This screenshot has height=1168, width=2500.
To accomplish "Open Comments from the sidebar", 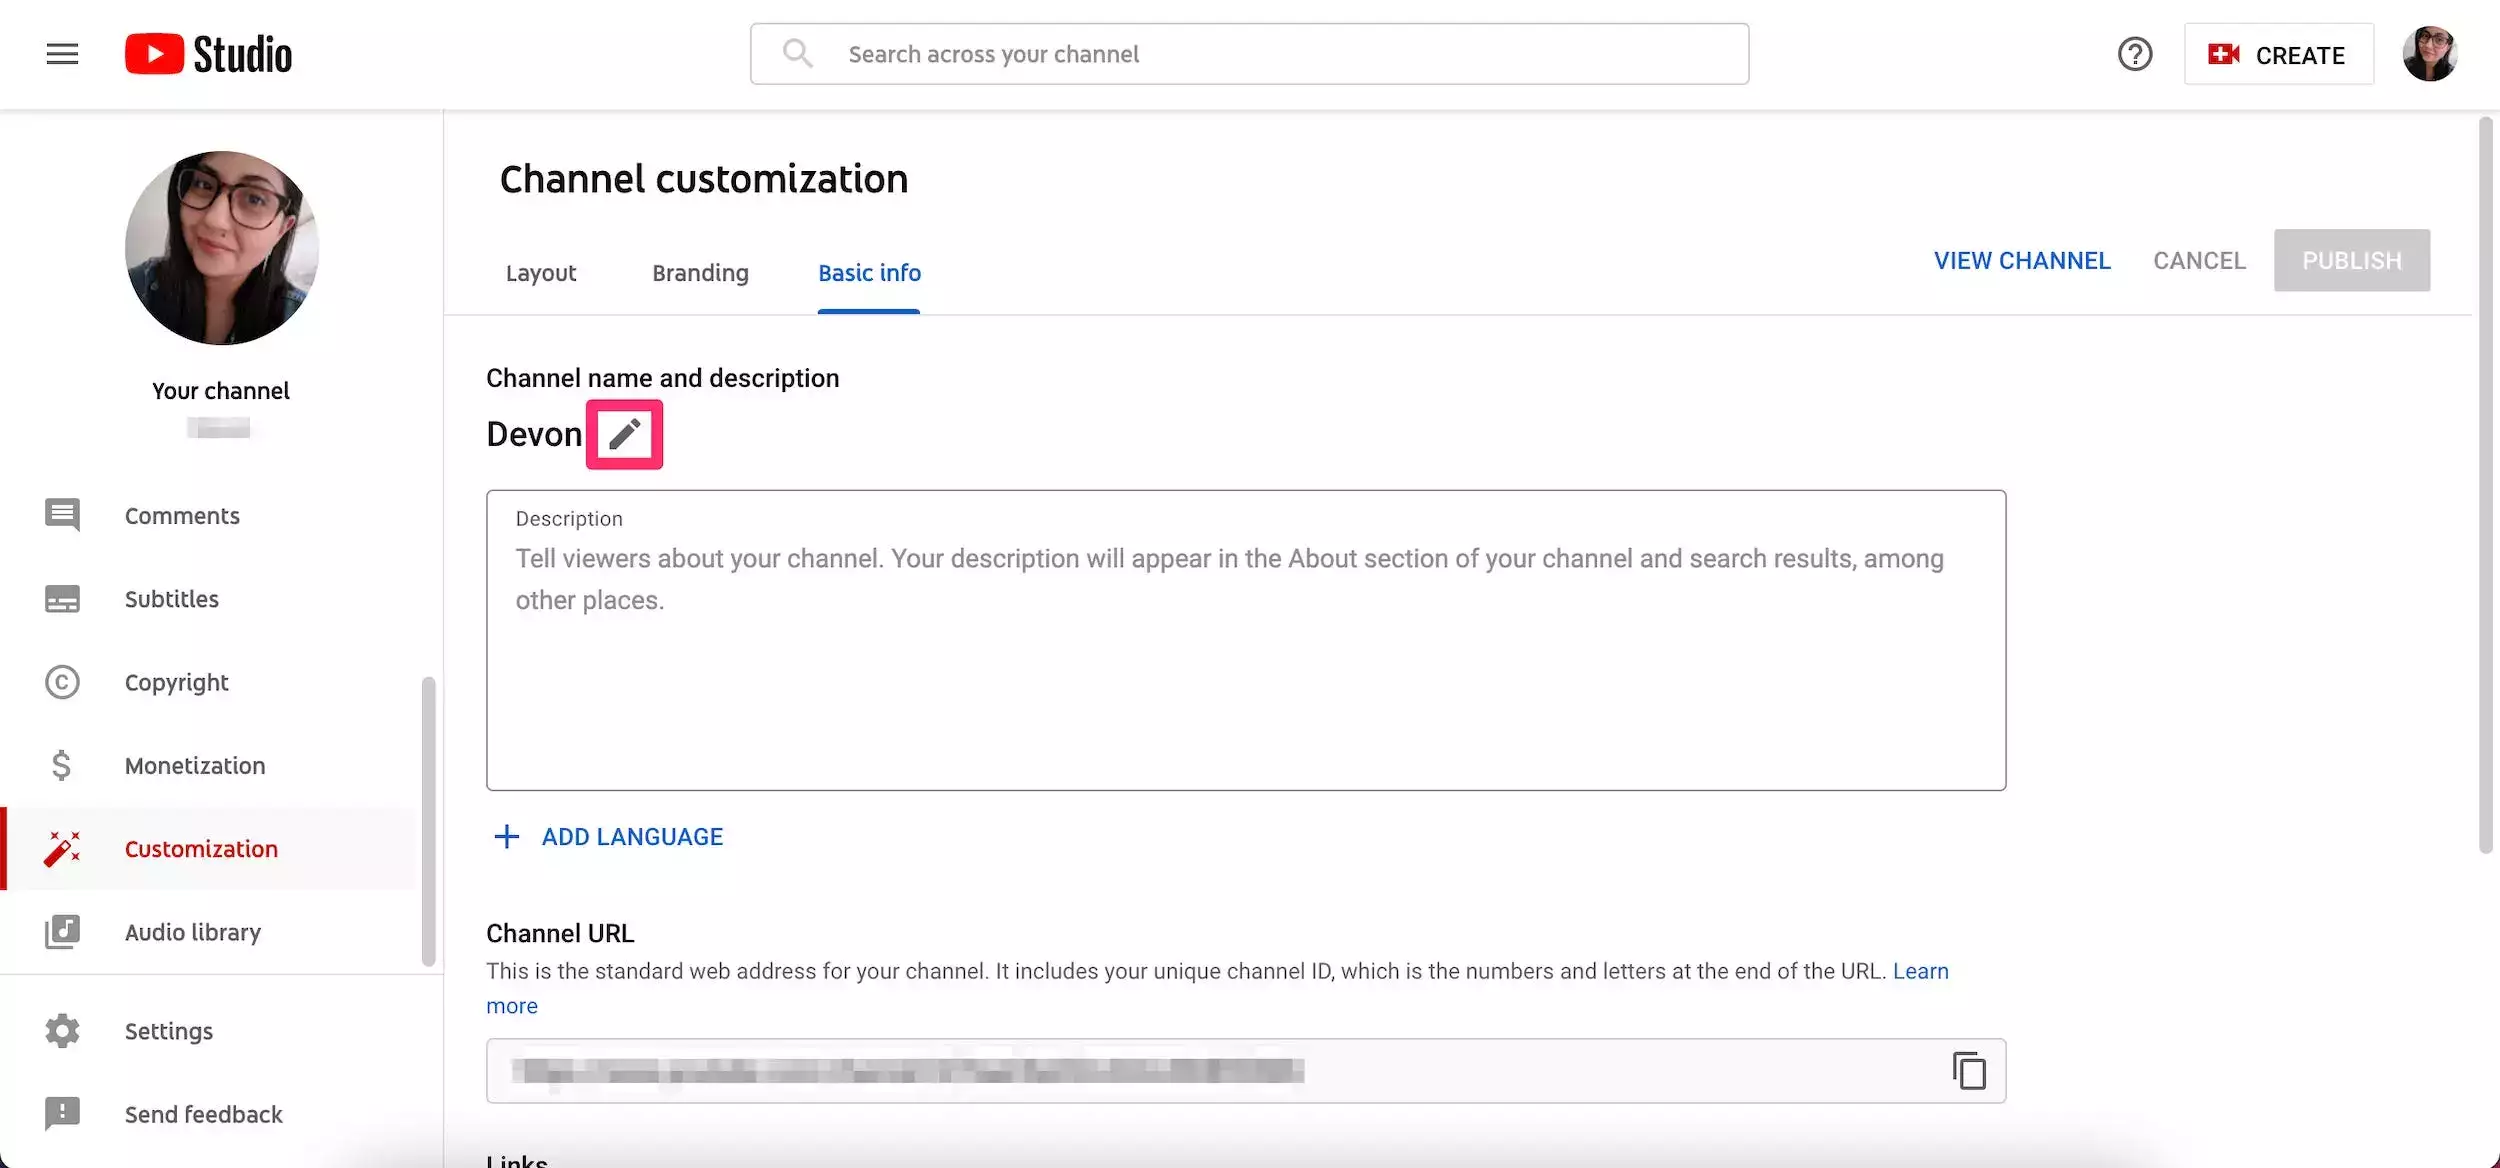I will (x=182, y=516).
